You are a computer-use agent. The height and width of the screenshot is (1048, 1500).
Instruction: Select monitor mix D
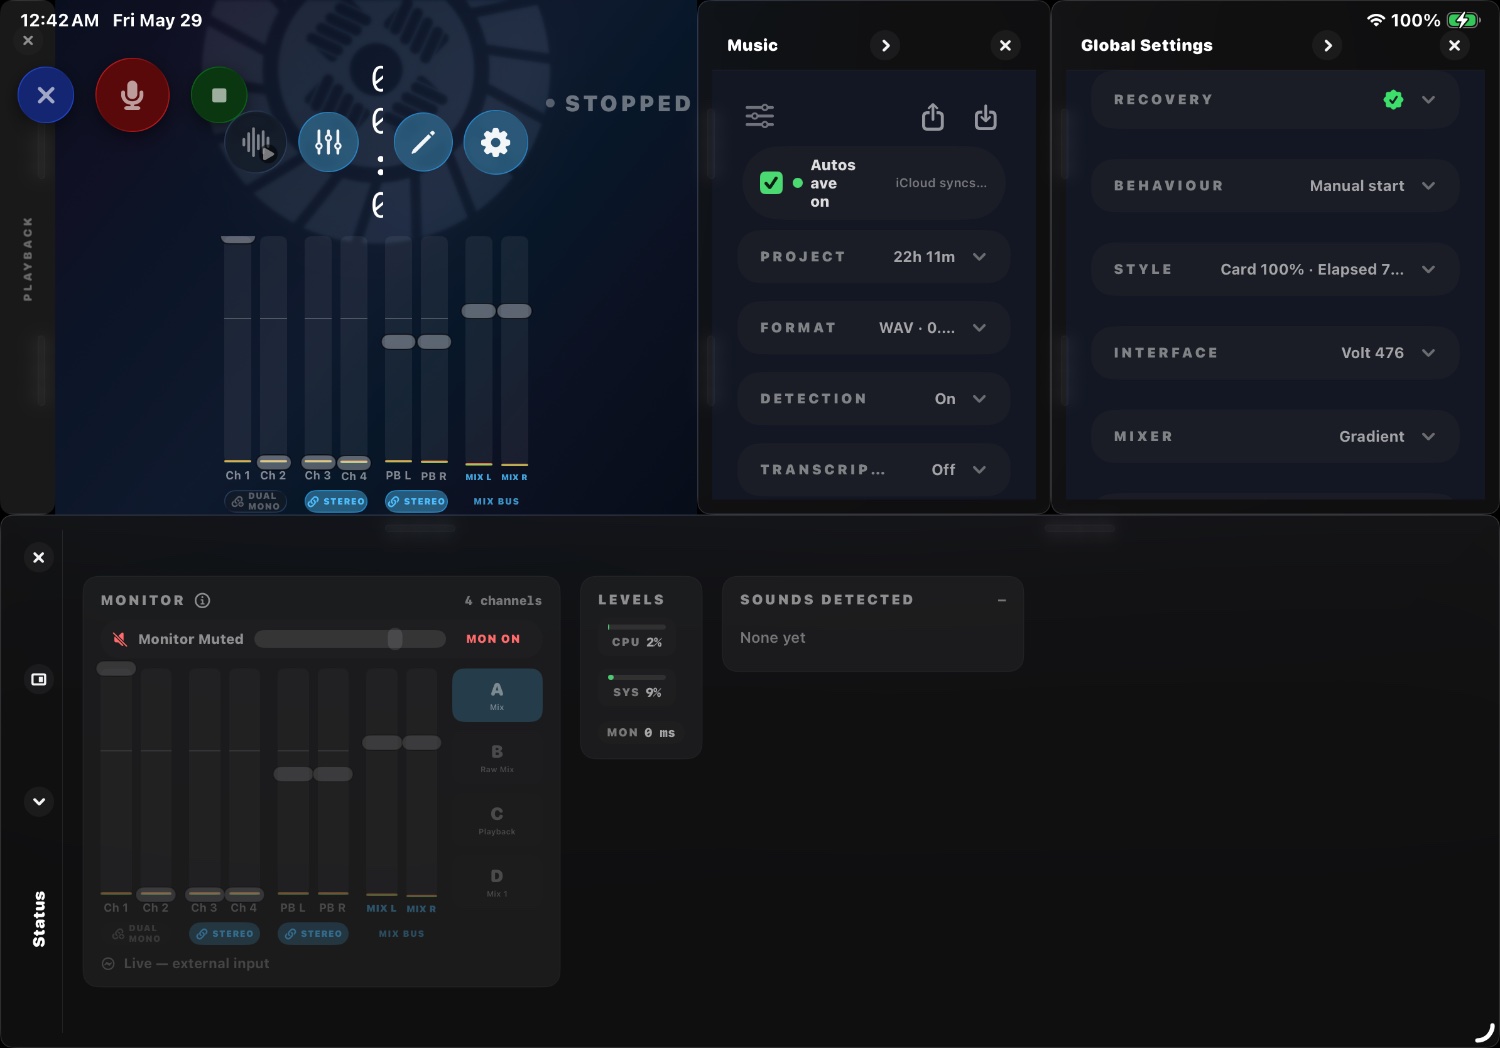click(497, 882)
